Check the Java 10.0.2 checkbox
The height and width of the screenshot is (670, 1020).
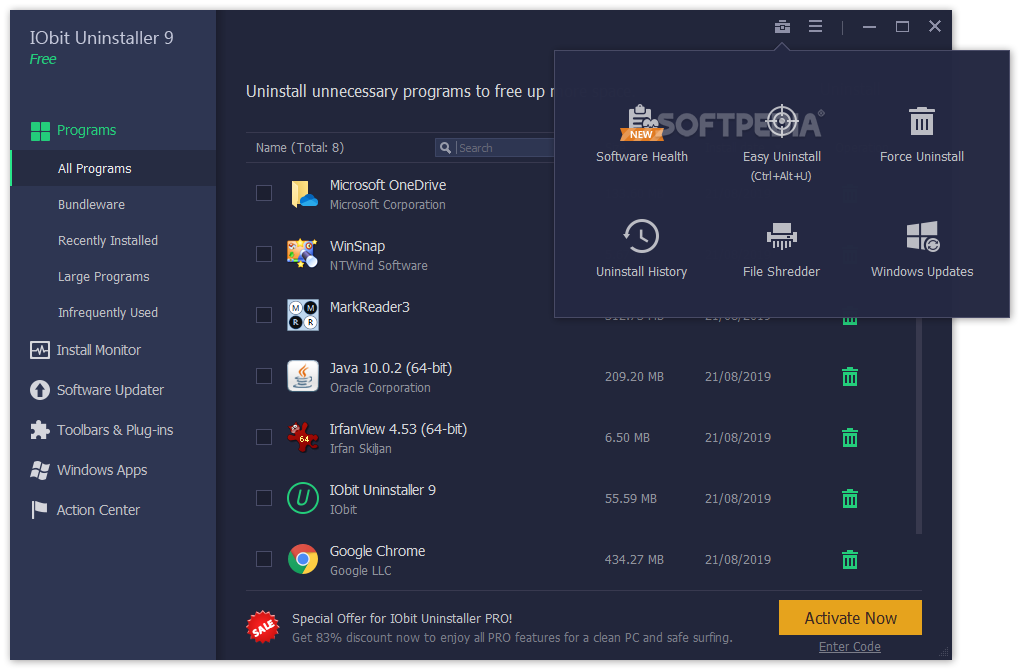tap(263, 376)
